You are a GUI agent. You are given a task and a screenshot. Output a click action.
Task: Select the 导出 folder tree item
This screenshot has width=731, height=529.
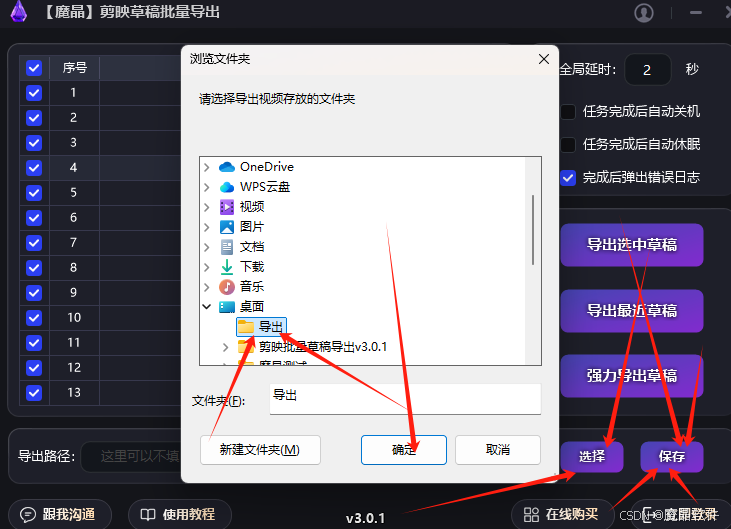click(x=261, y=327)
